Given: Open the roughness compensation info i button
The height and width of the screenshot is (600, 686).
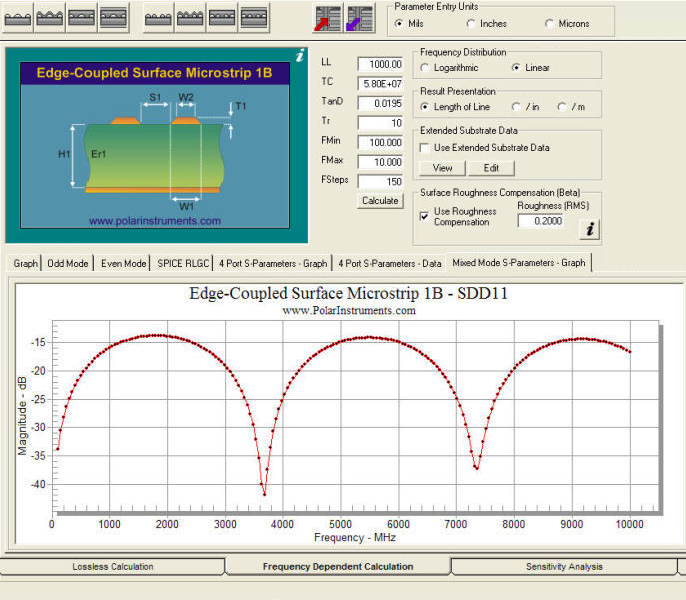Looking at the screenshot, I should [590, 228].
